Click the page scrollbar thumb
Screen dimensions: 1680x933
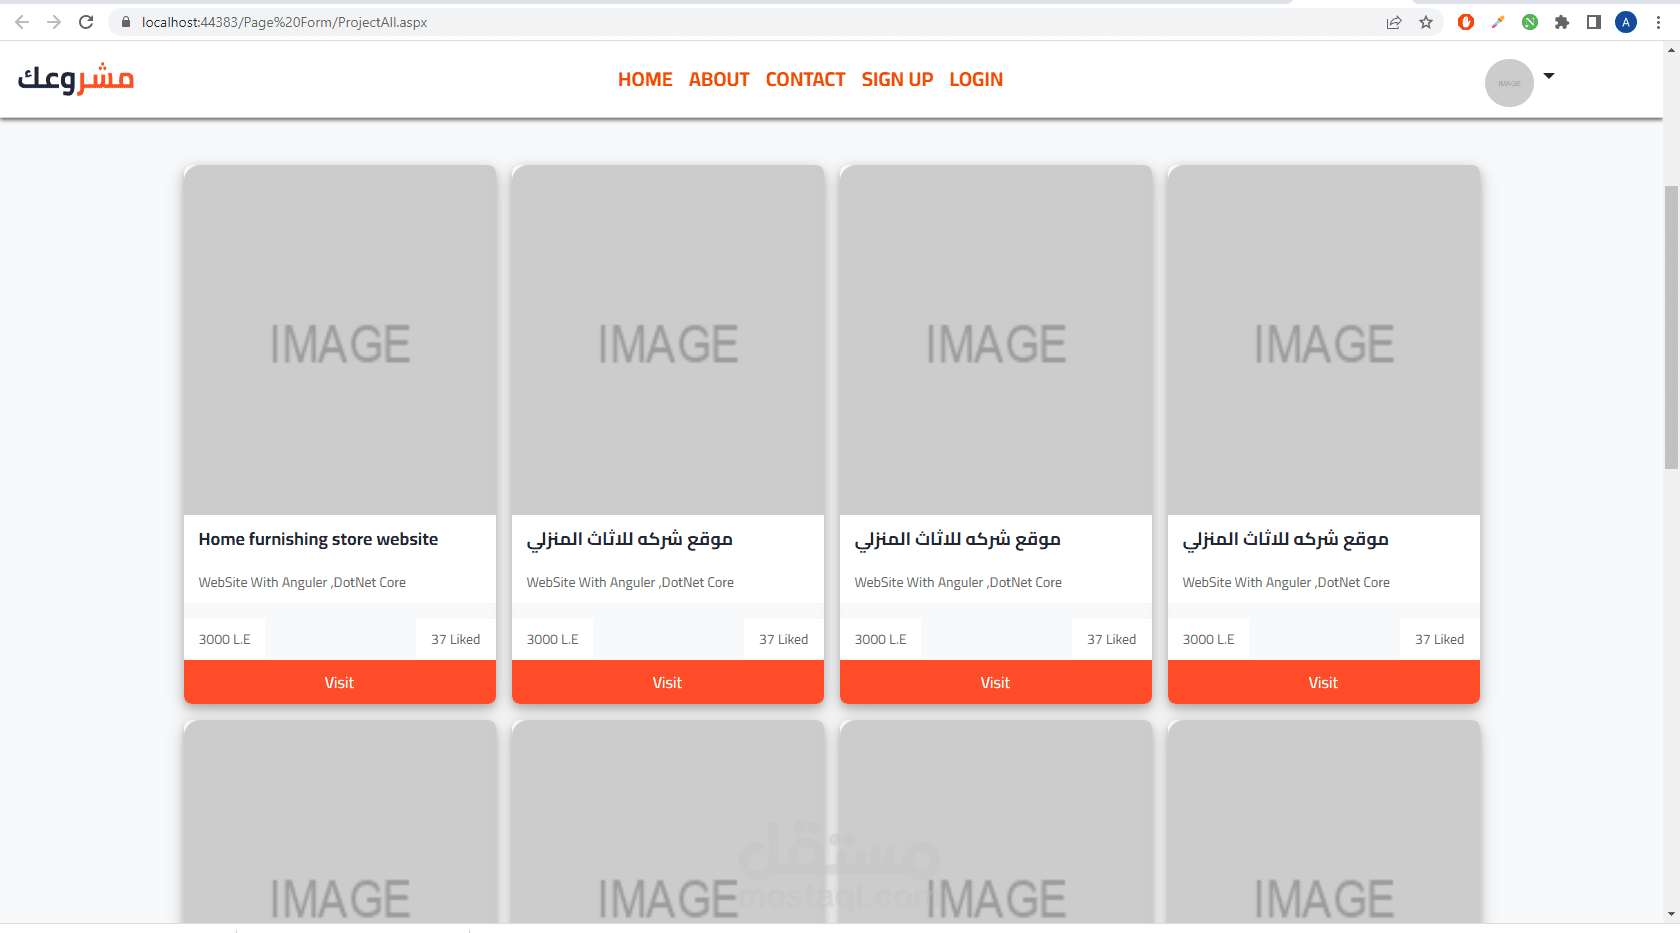1671,327
